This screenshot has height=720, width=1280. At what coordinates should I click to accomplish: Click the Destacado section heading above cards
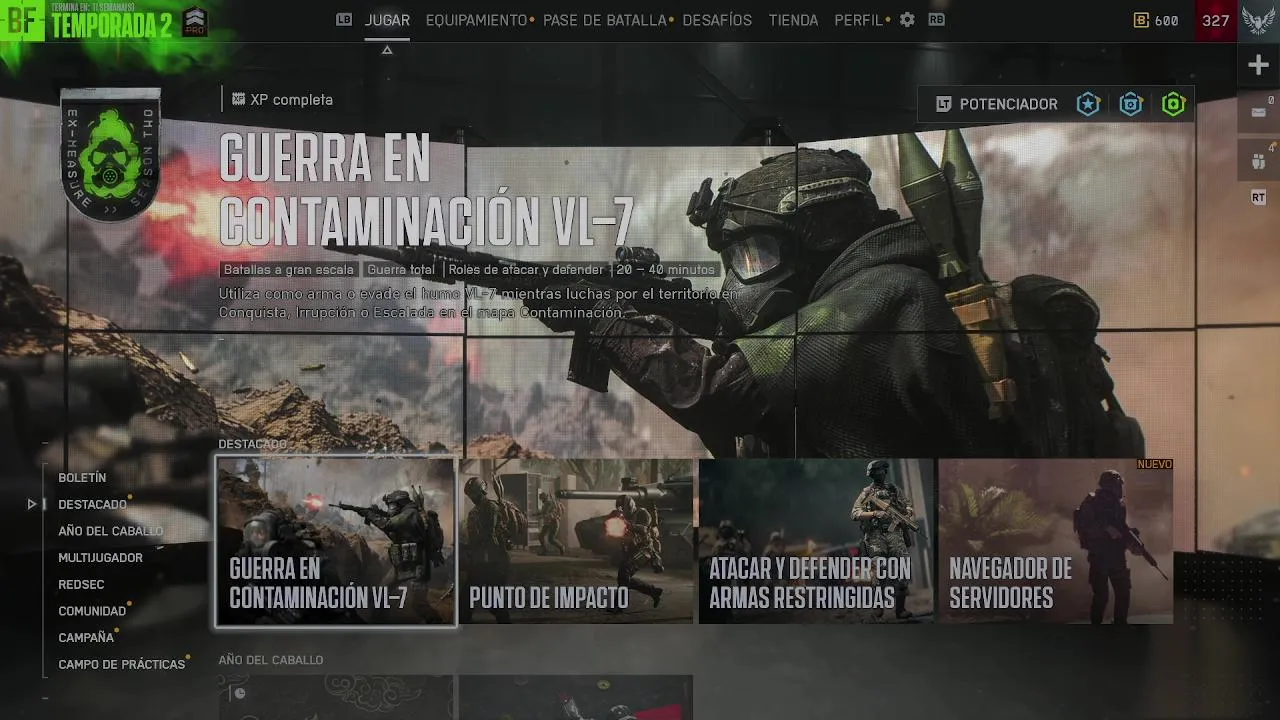point(252,444)
